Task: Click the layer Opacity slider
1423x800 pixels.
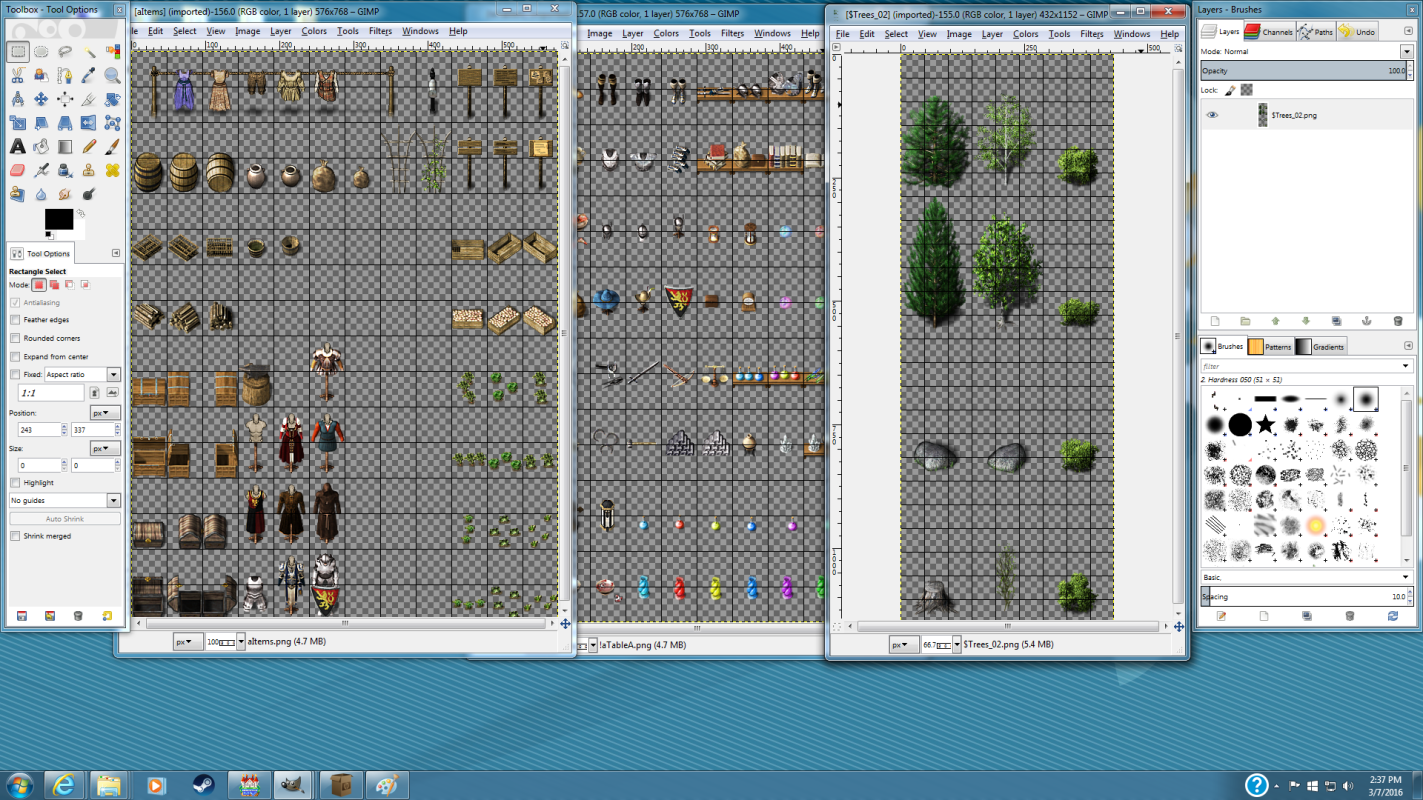Action: (1307, 71)
